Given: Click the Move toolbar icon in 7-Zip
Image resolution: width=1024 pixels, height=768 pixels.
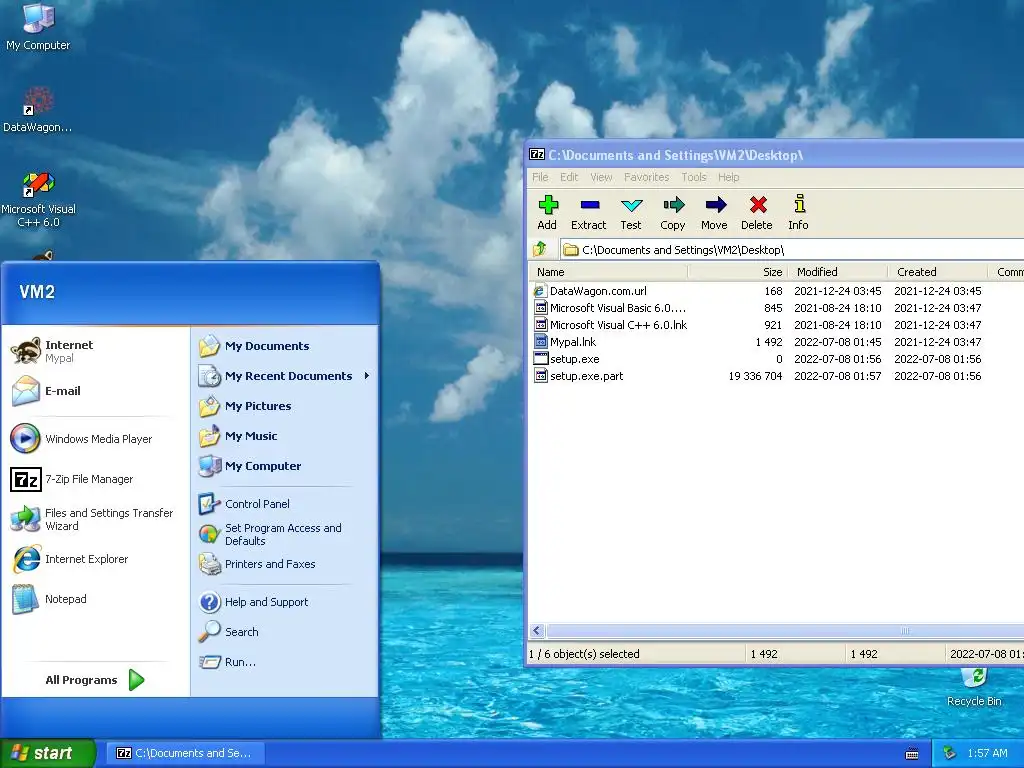Looking at the screenshot, I should tap(714, 213).
